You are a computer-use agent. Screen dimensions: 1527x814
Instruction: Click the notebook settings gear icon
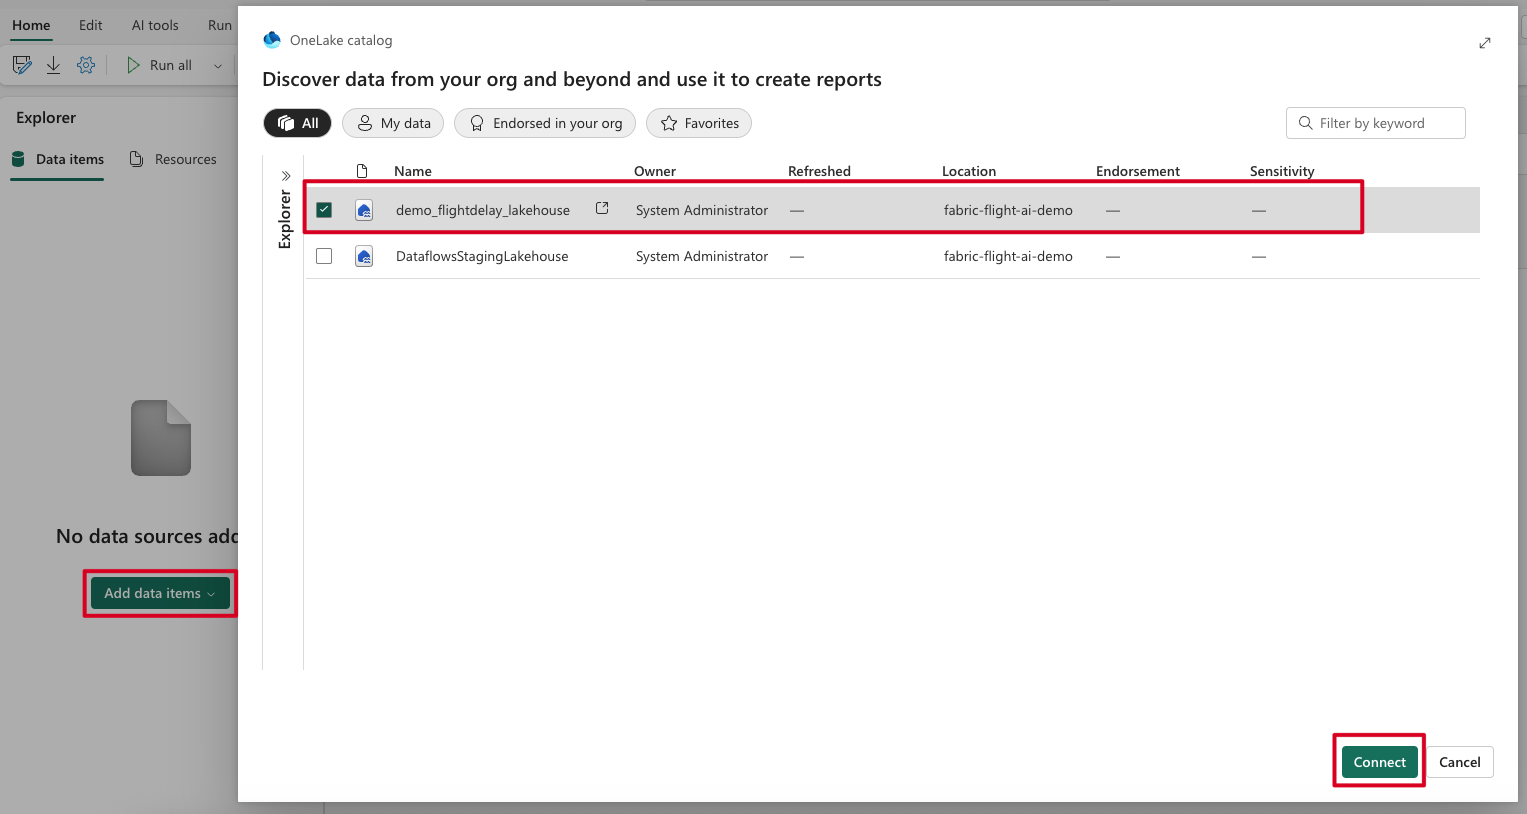tap(86, 65)
